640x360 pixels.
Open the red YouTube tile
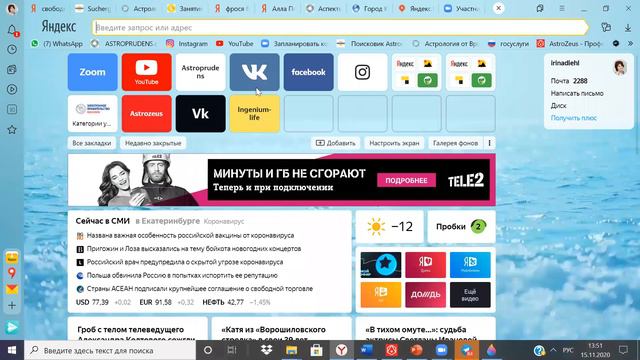[147, 72]
